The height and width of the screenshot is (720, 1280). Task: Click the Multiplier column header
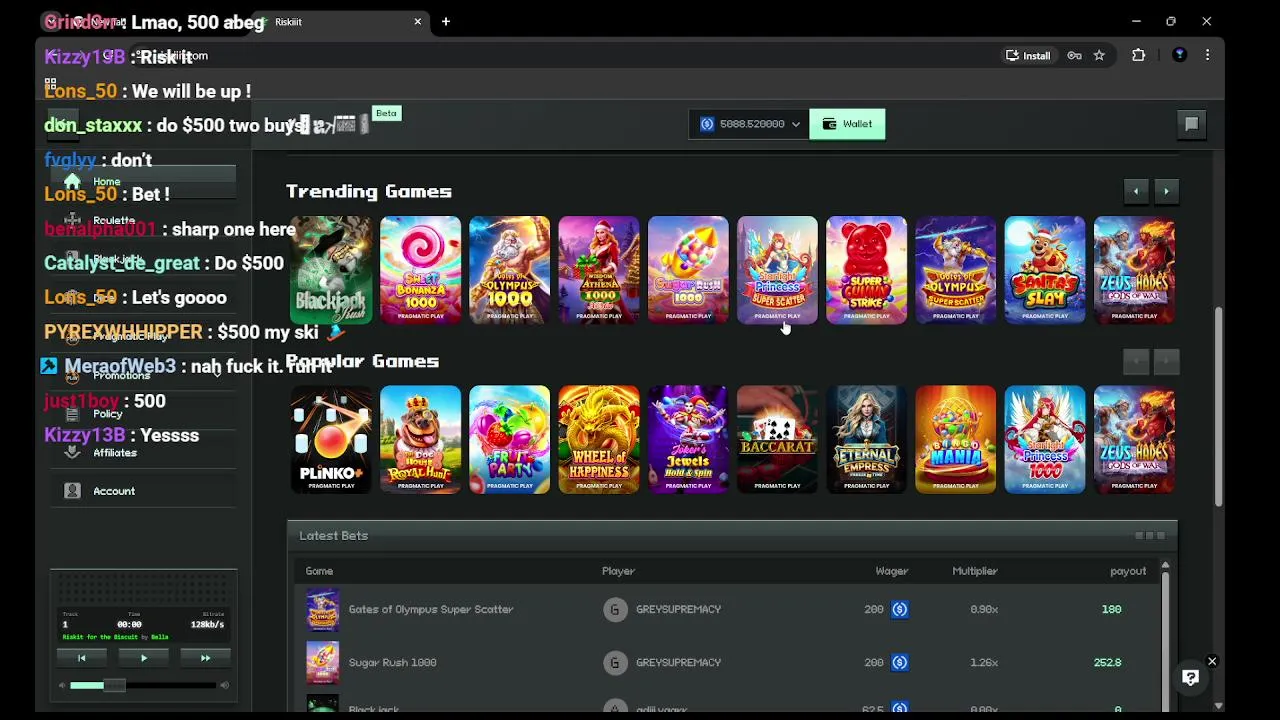975,571
